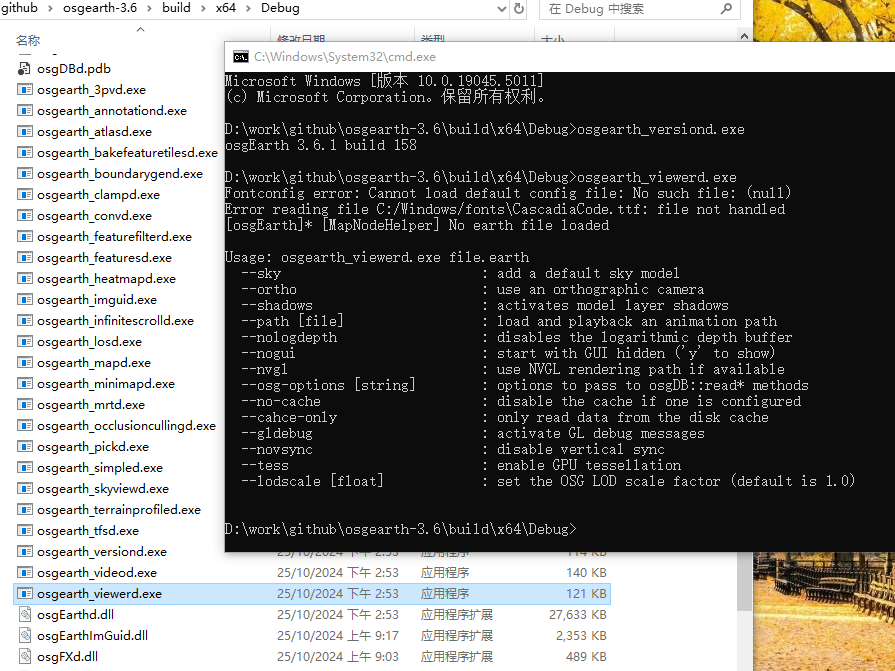This screenshot has width=895, height=671.
Task: Expand the chevron after osgearth-3.6 breadcrumb
Action: coord(151,9)
